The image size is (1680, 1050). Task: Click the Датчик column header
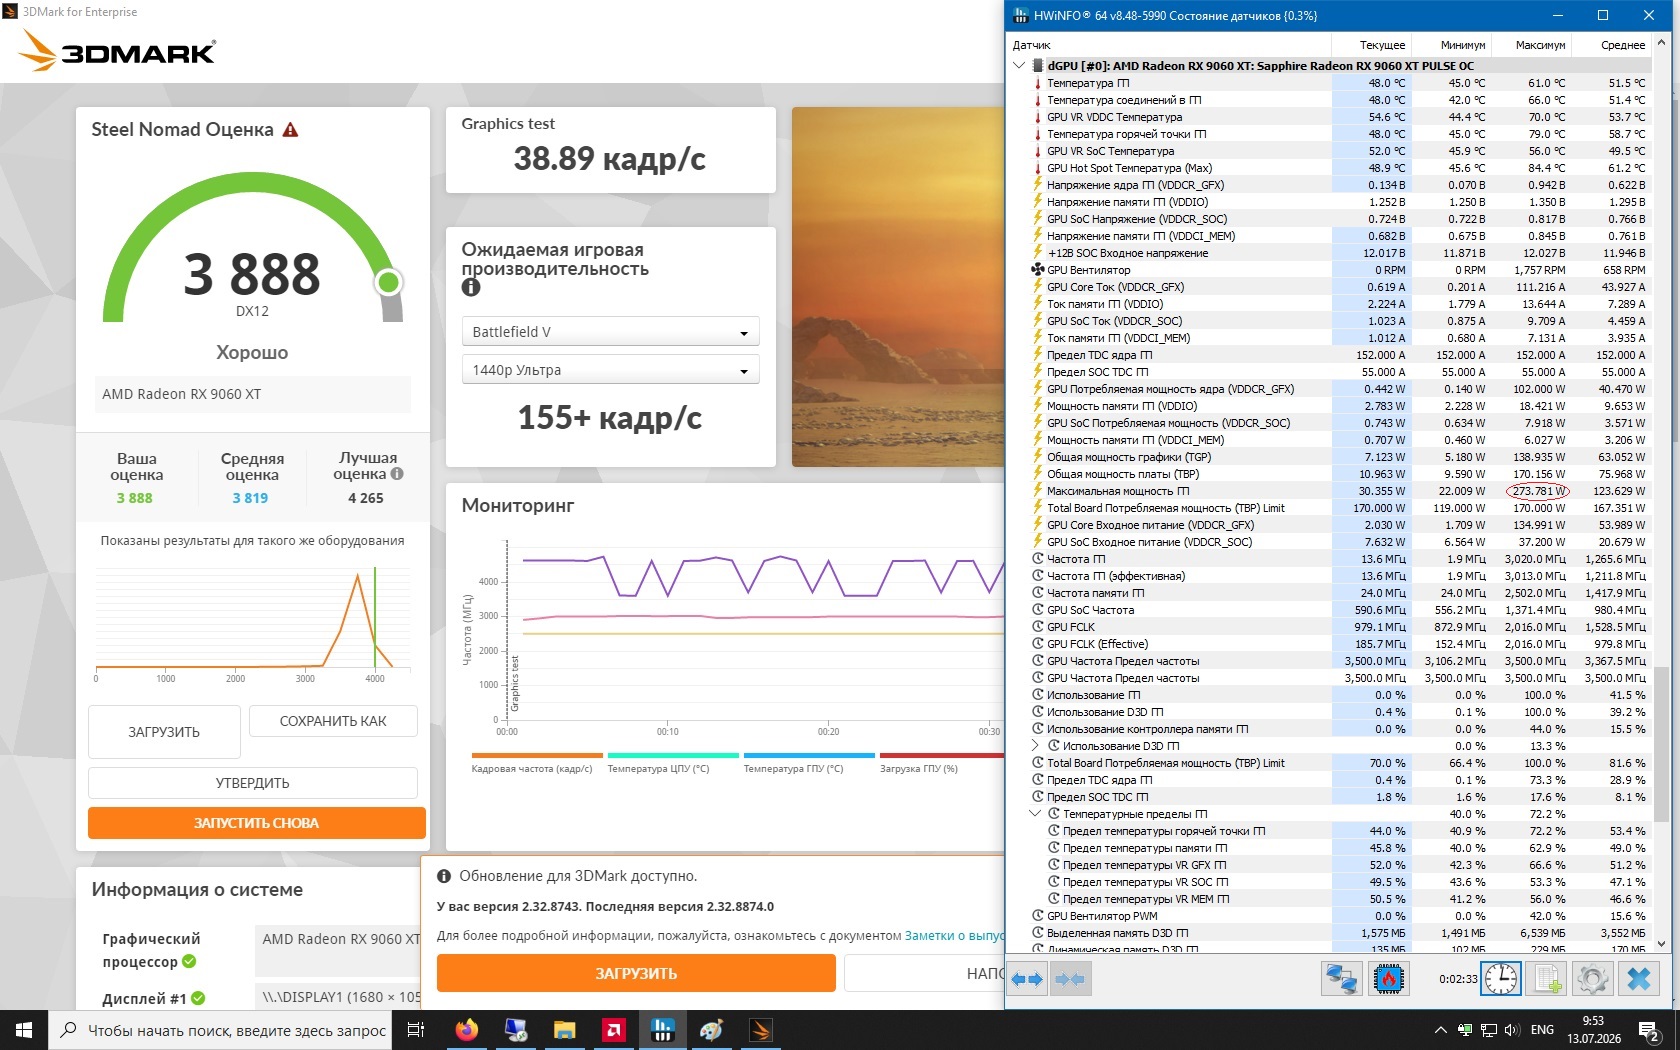(x=1168, y=45)
